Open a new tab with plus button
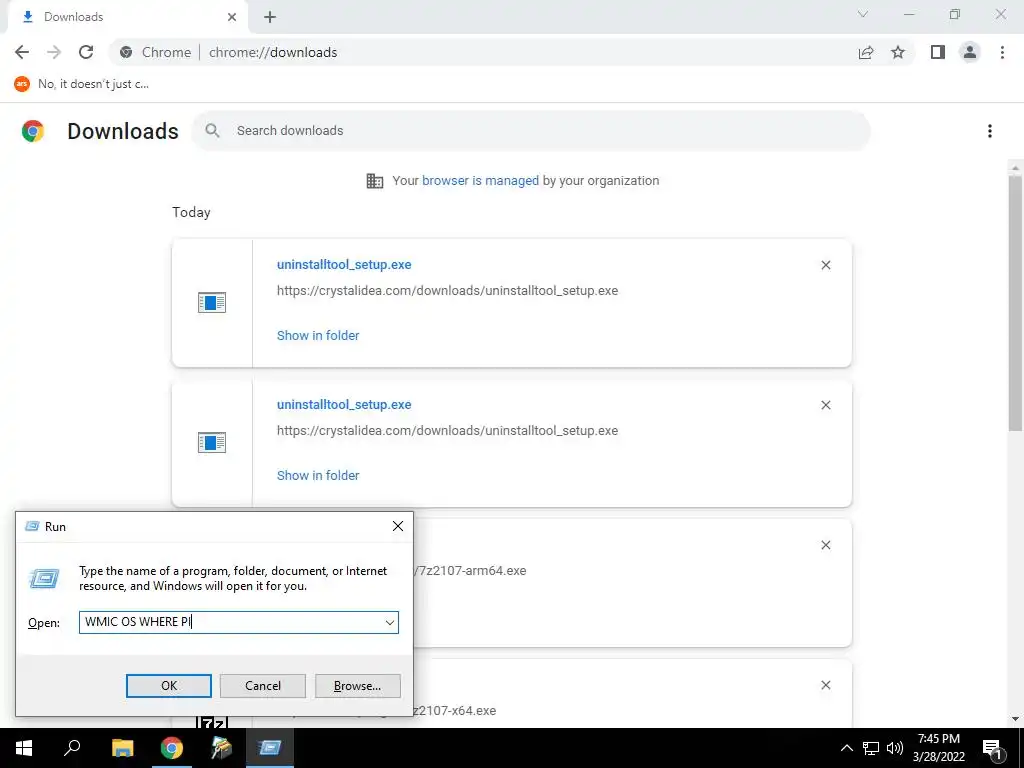The height and width of the screenshot is (768, 1024). pyautogui.click(x=270, y=17)
